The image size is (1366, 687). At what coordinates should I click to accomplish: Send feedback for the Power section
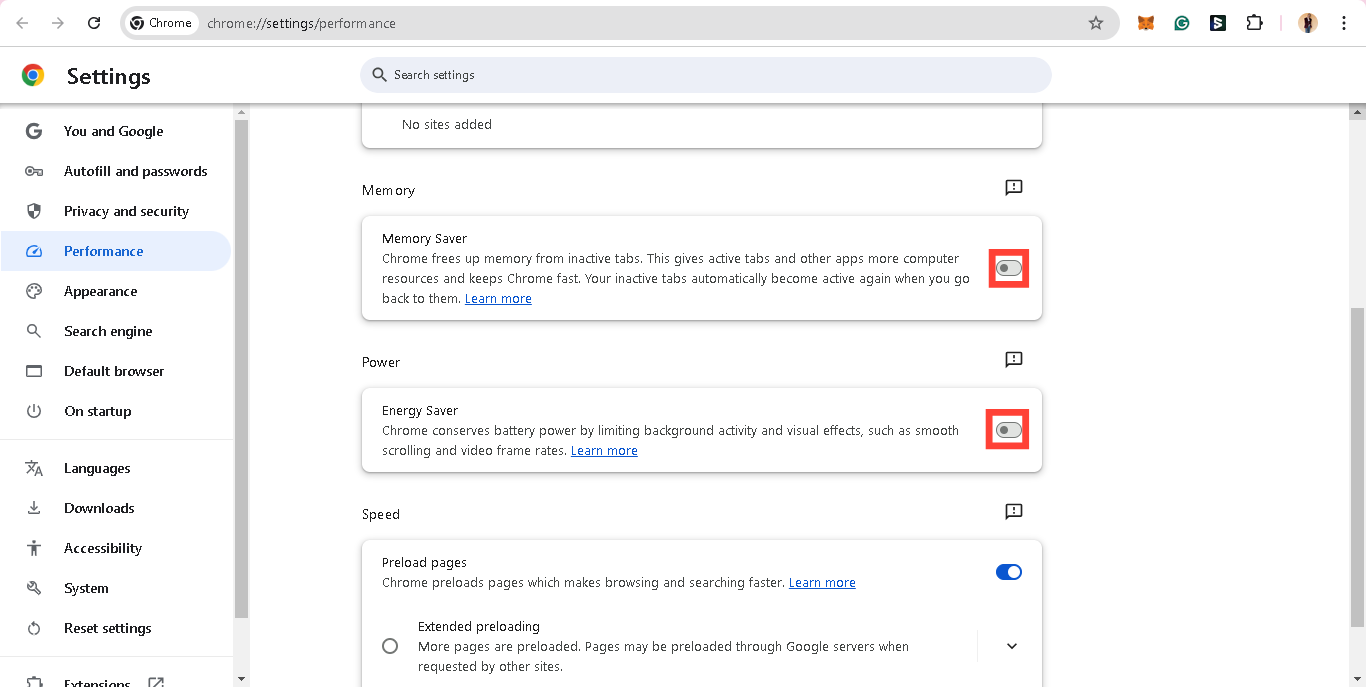click(x=1014, y=359)
